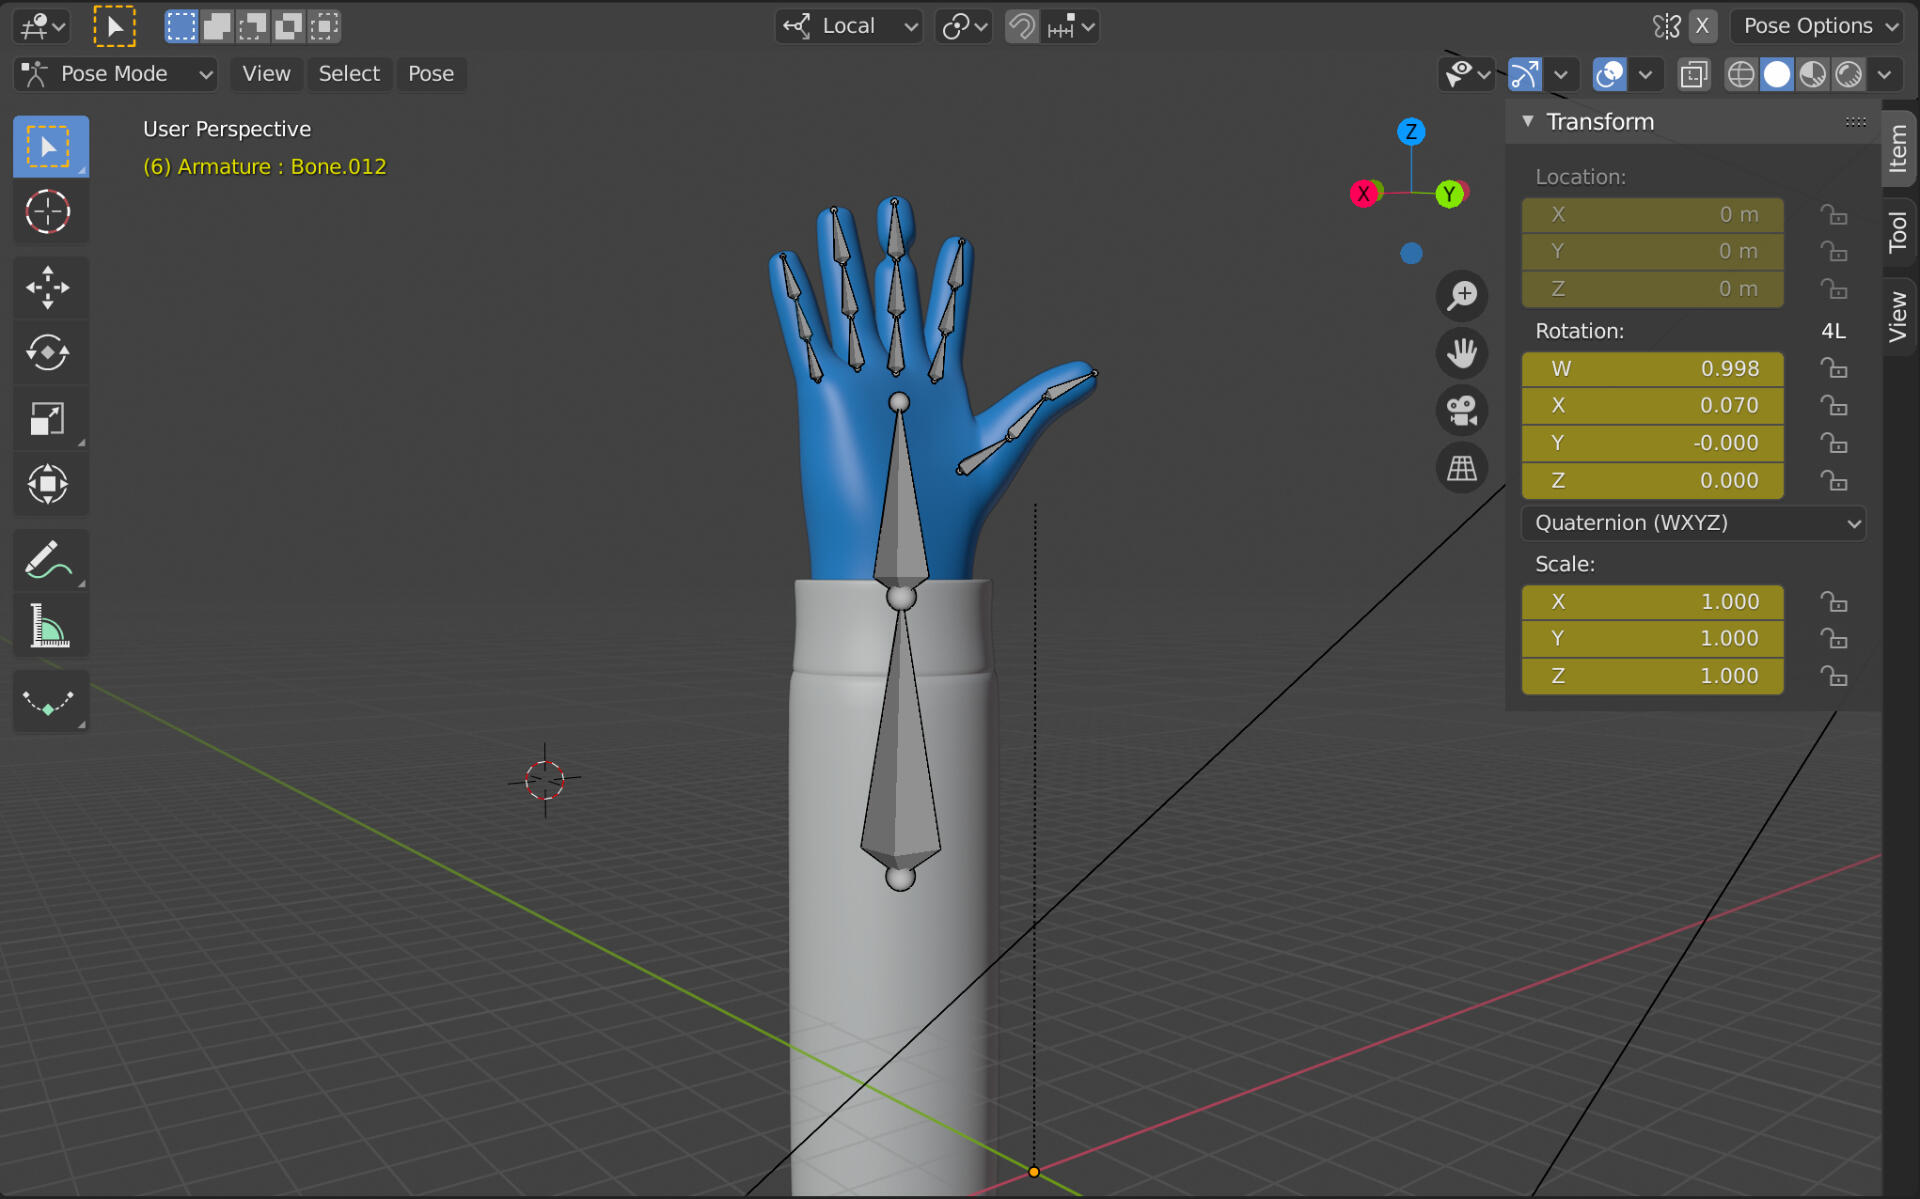Select the Scale tool
Image resolution: width=1920 pixels, height=1199 pixels.
coord(50,419)
